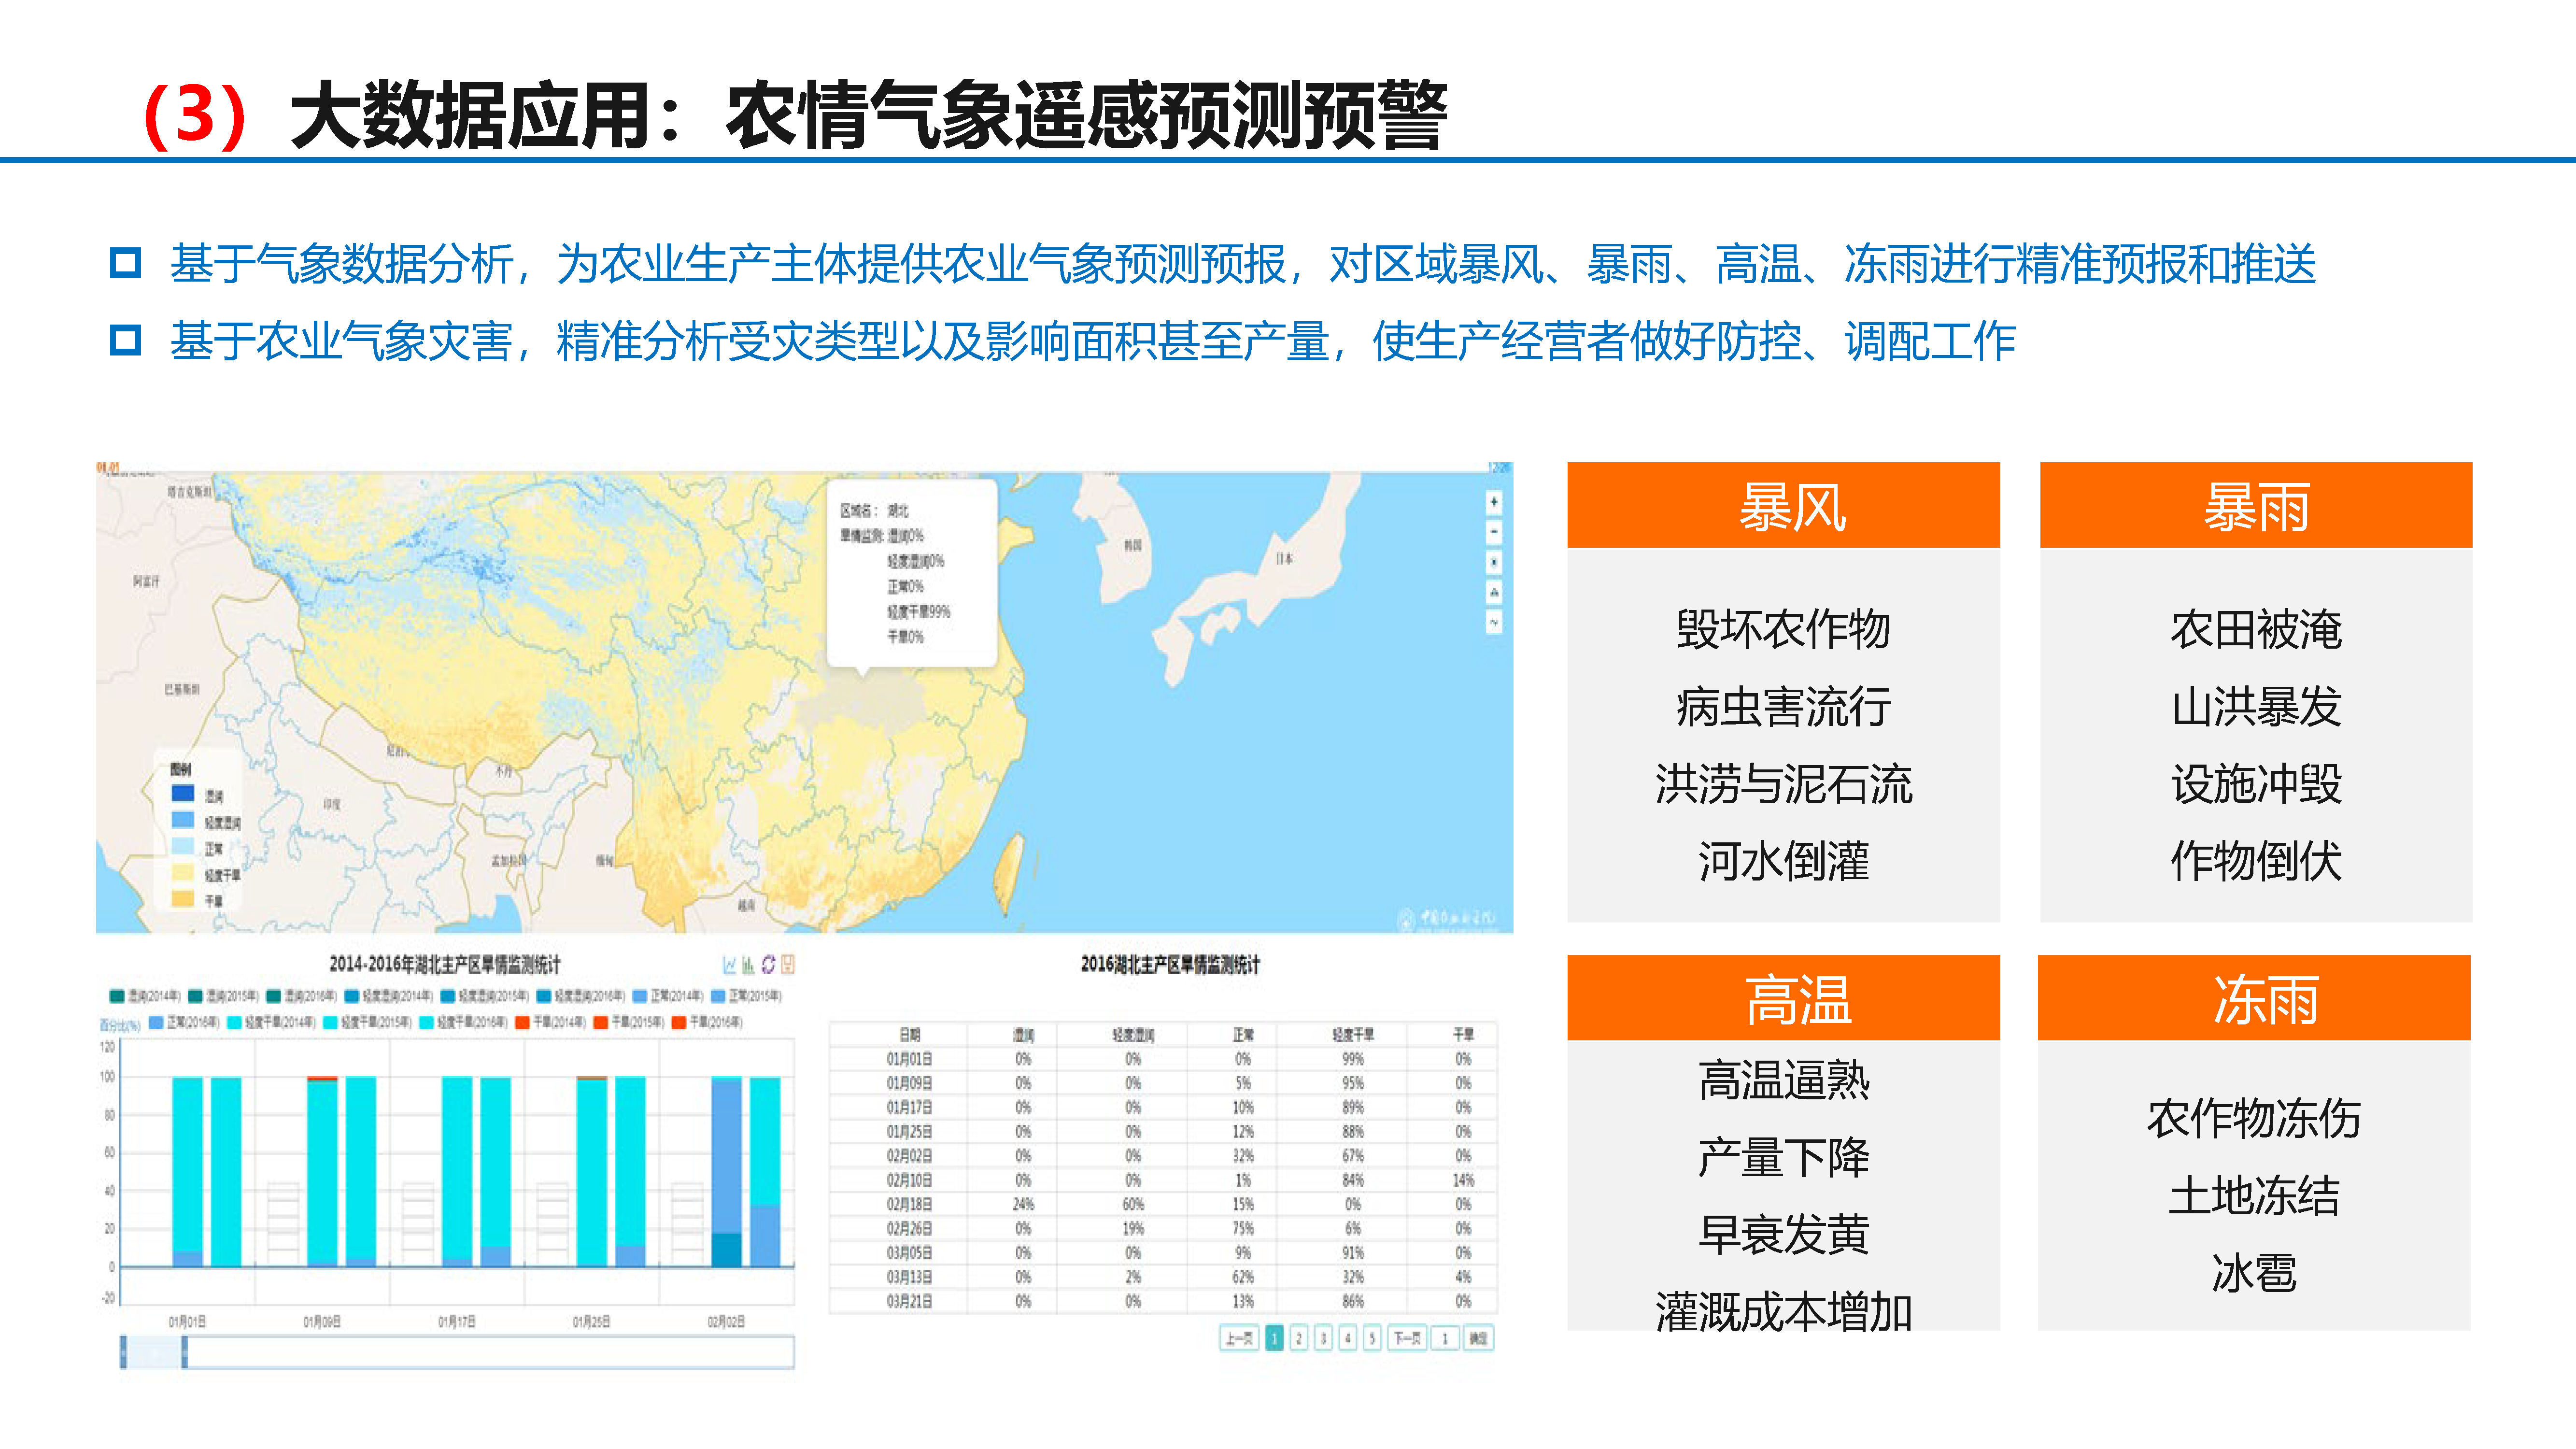
Task: Click the 冰雹 text under 冻雨
Action: [2254, 1273]
